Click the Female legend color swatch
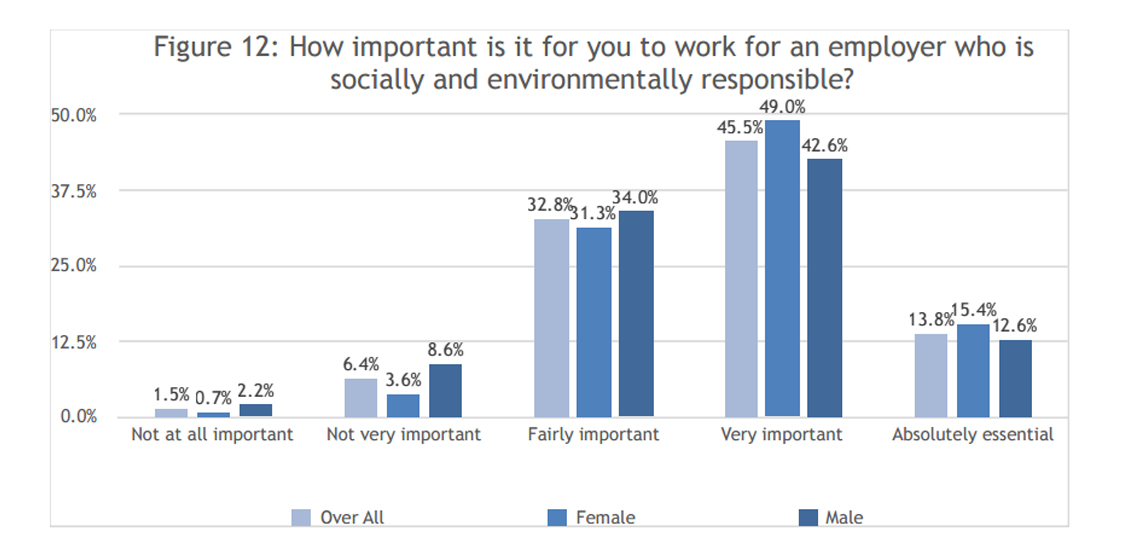 [556, 517]
